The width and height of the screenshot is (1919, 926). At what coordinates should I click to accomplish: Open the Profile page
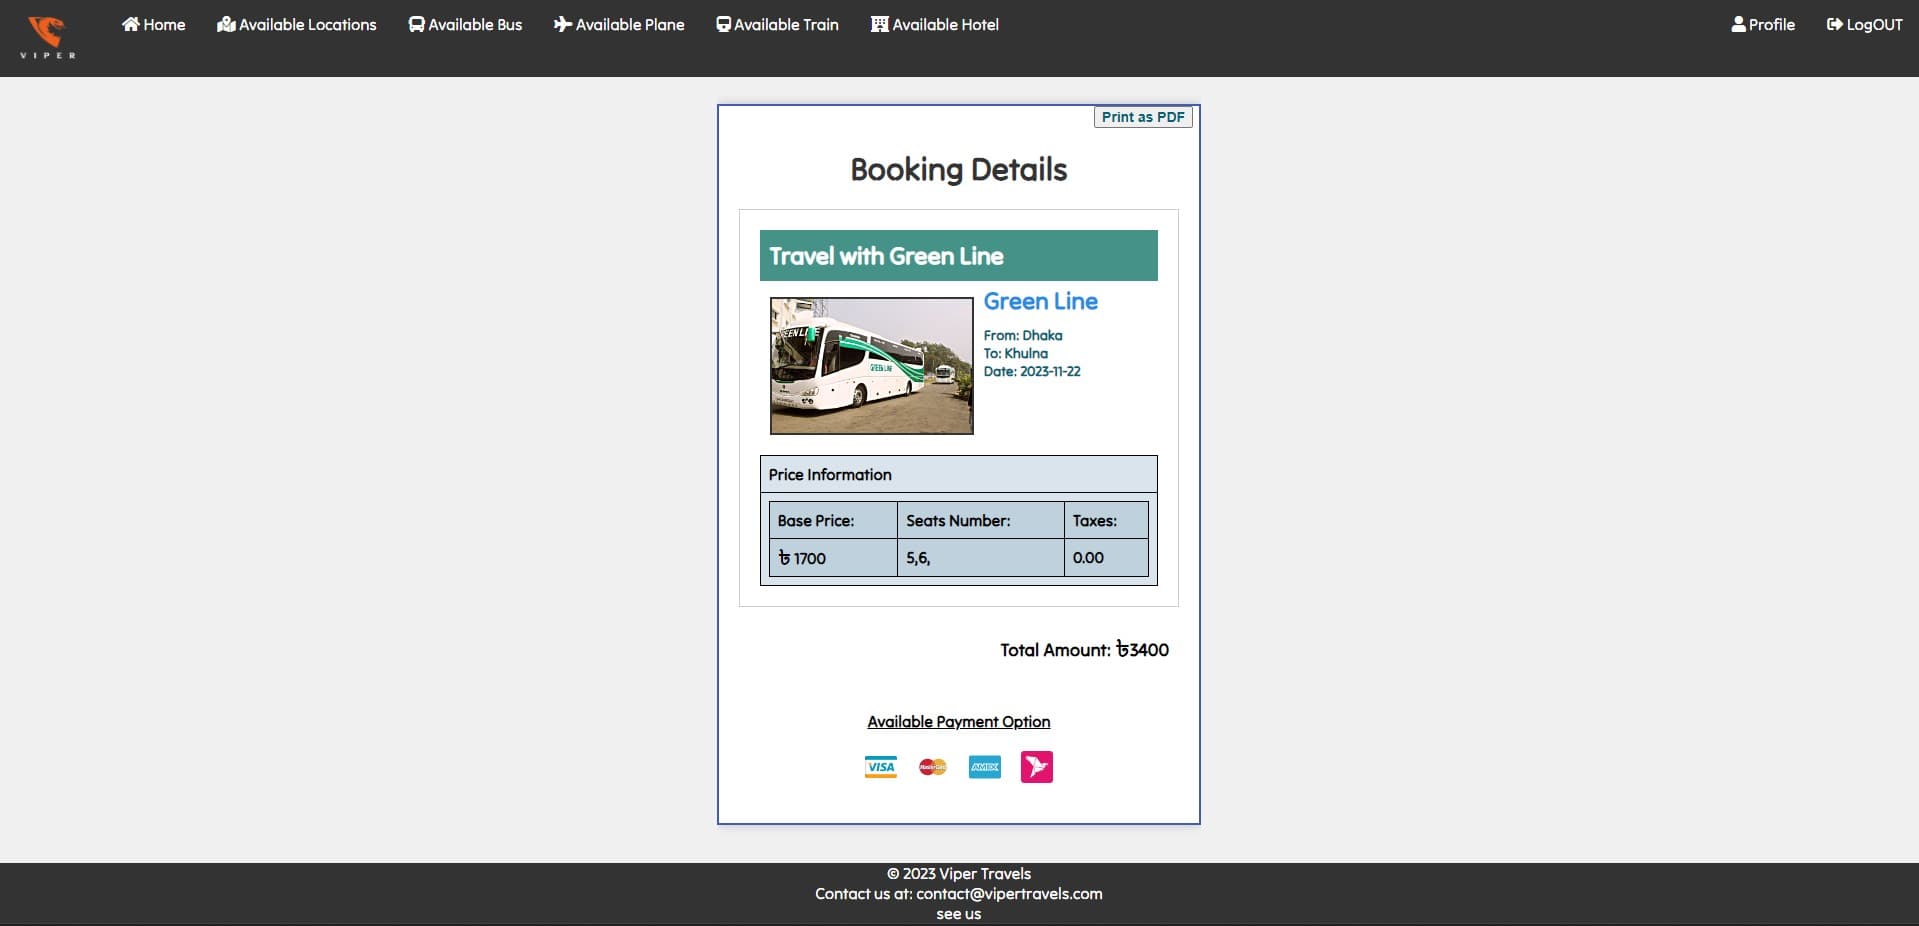point(1763,24)
